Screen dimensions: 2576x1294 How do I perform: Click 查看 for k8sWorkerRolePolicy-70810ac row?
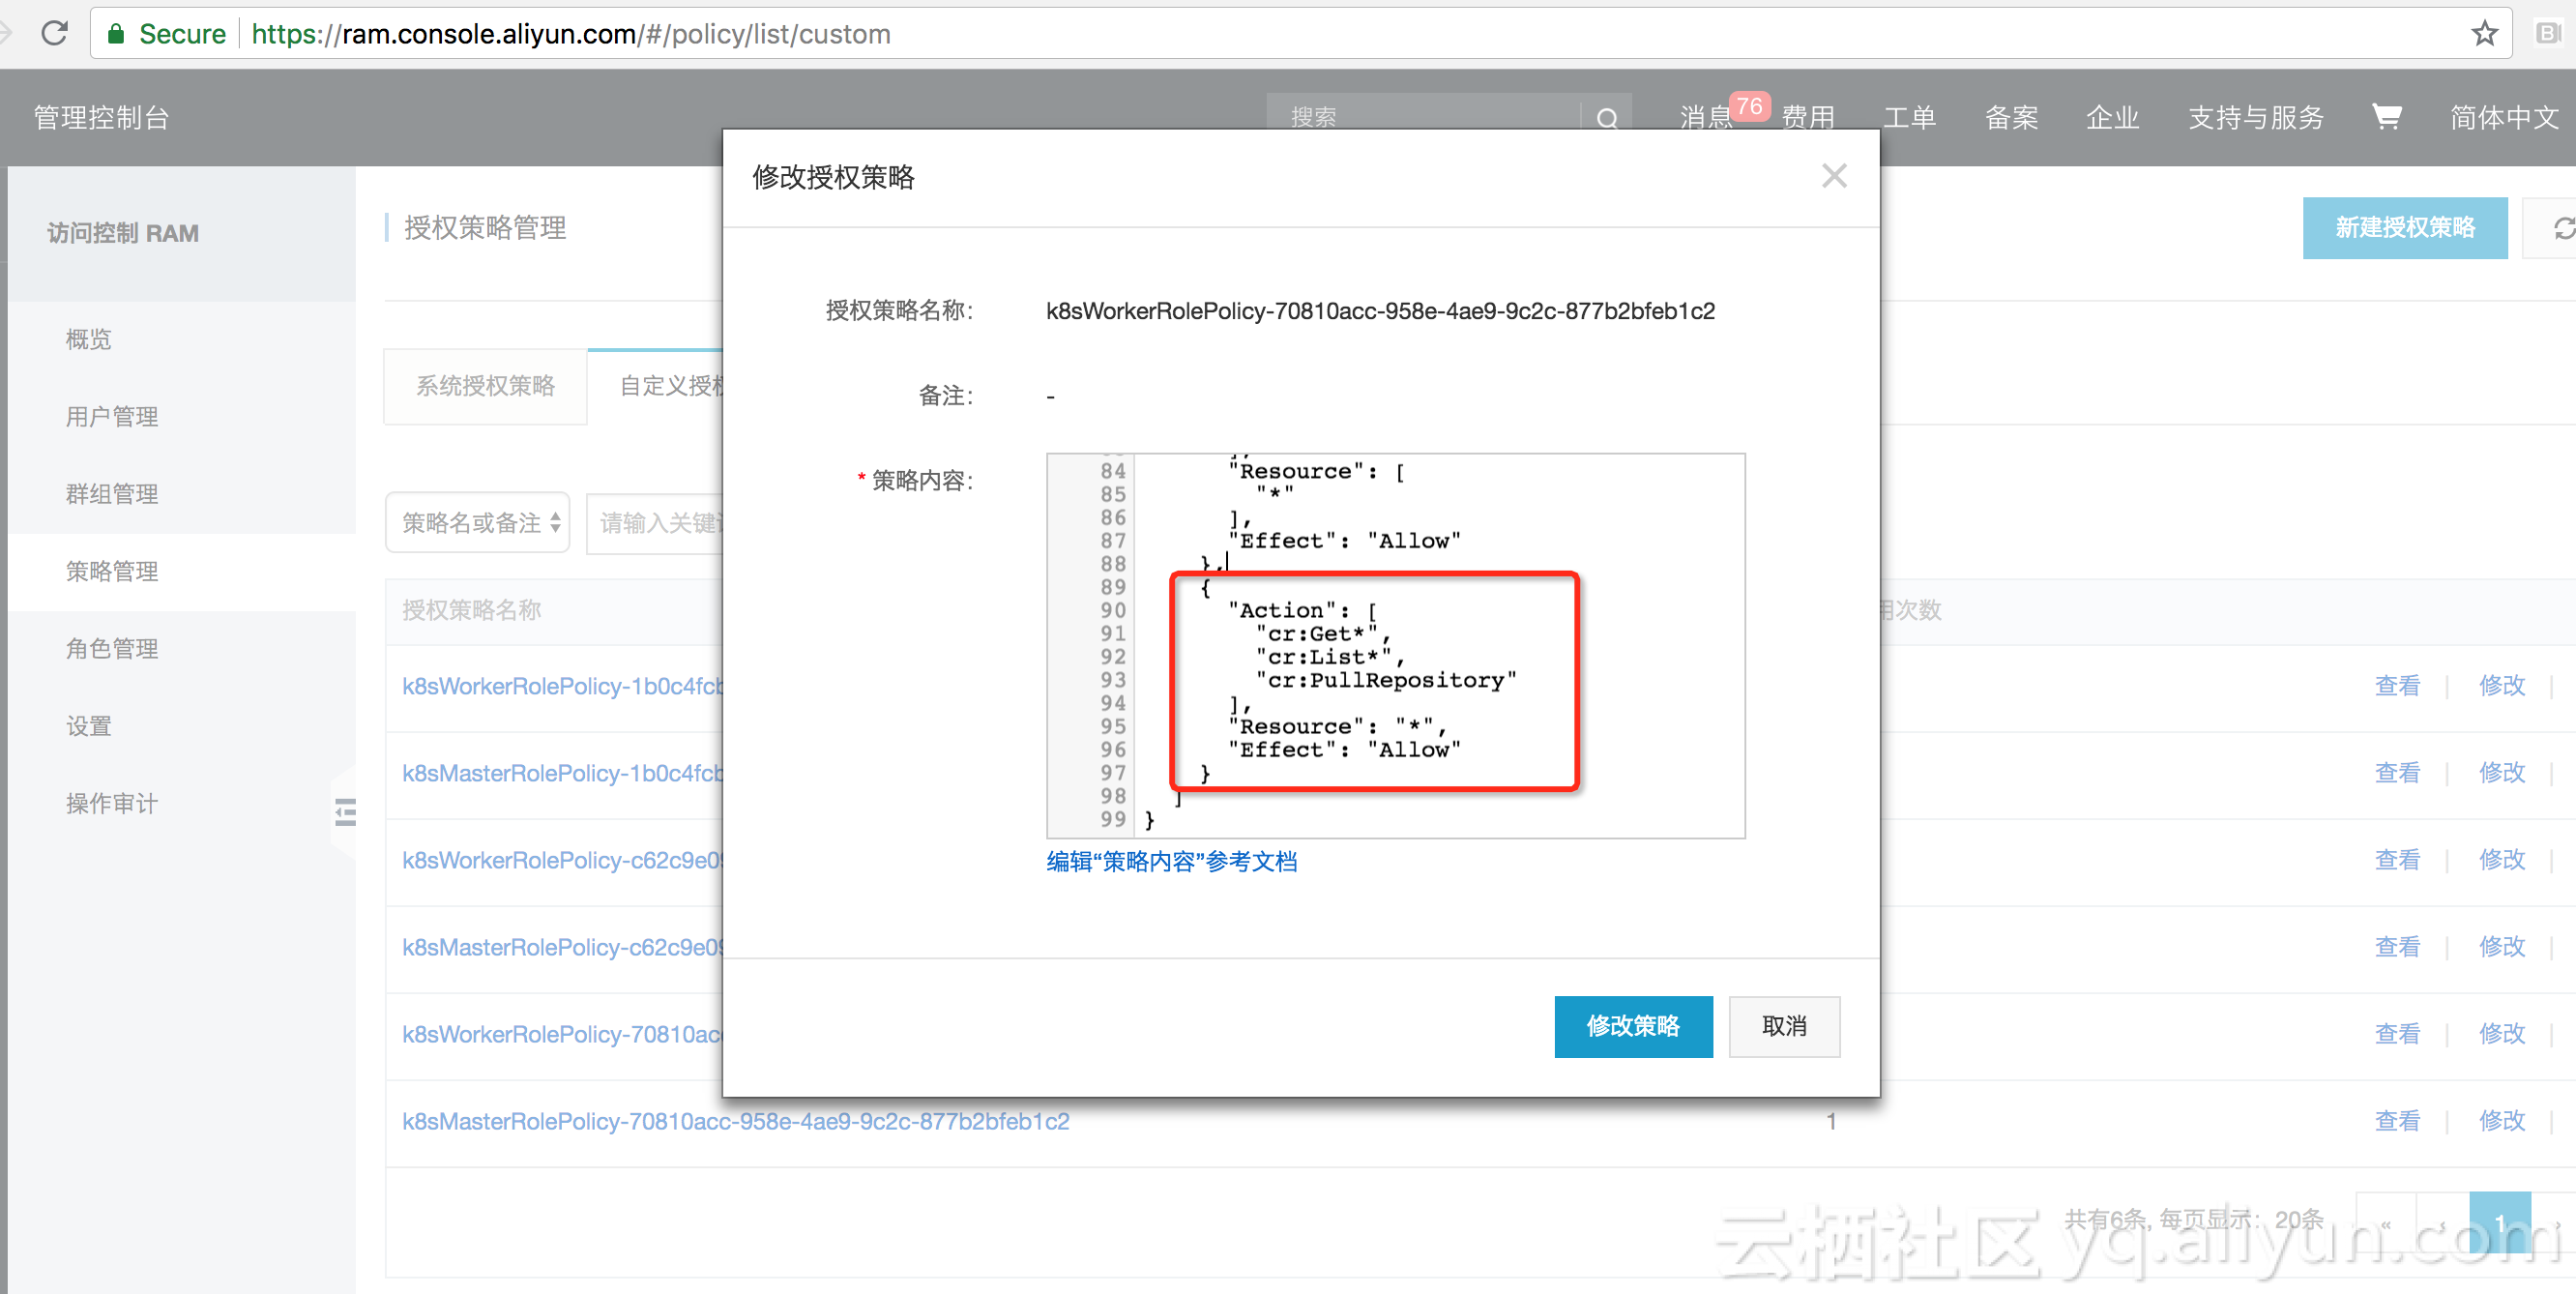tap(2397, 1034)
